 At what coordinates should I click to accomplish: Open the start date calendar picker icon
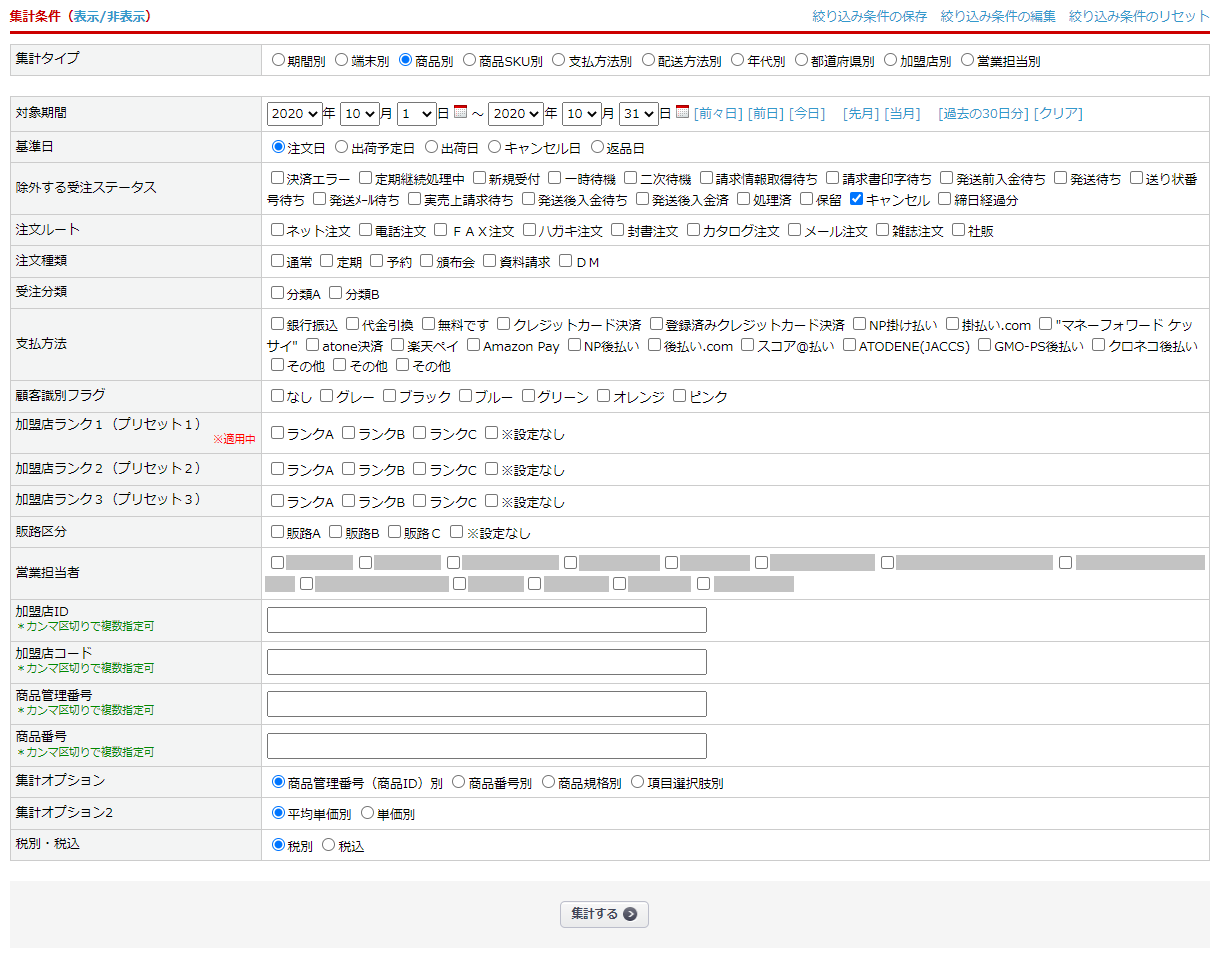pyautogui.click(x=460, y=113)
